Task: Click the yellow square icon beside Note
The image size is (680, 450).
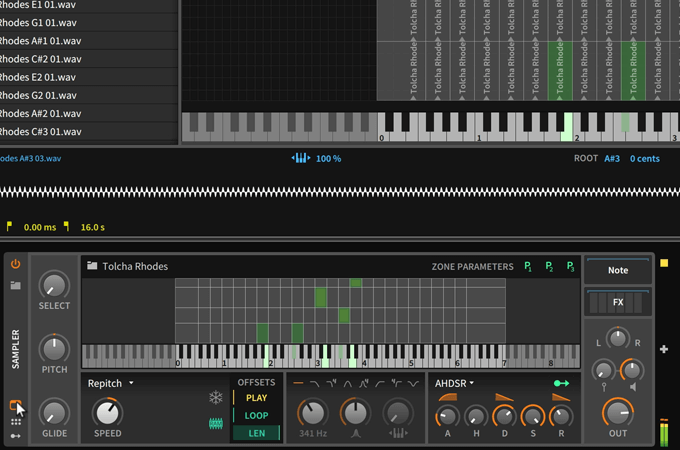Action: coord(664,263)
